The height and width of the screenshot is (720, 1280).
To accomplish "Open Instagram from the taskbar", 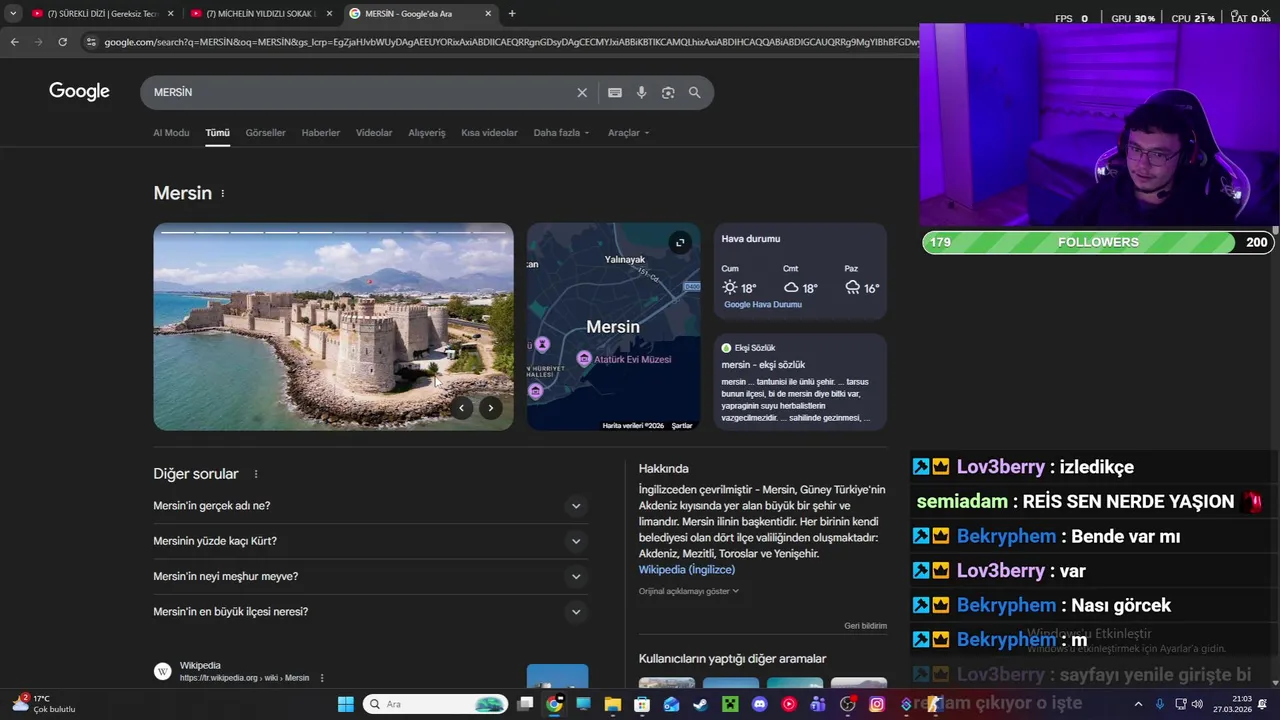I will tap(877, 704).
